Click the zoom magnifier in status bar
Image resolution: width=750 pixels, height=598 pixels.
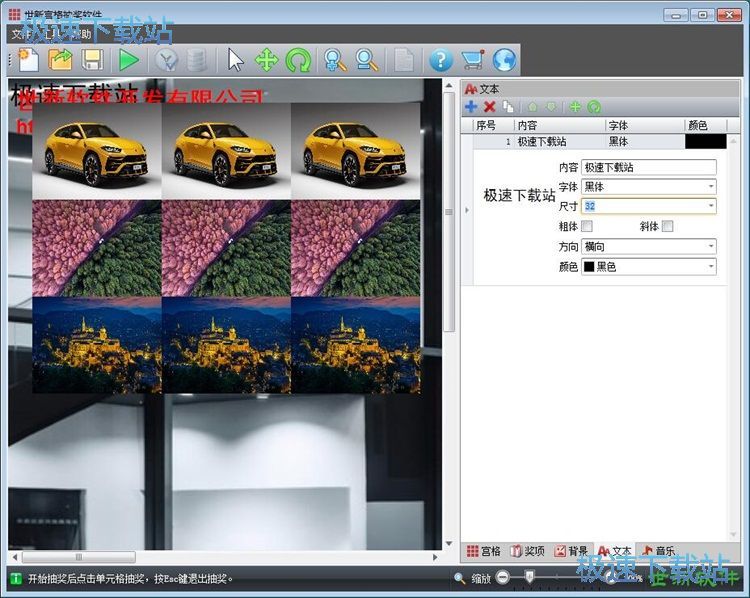click(460, 578)
